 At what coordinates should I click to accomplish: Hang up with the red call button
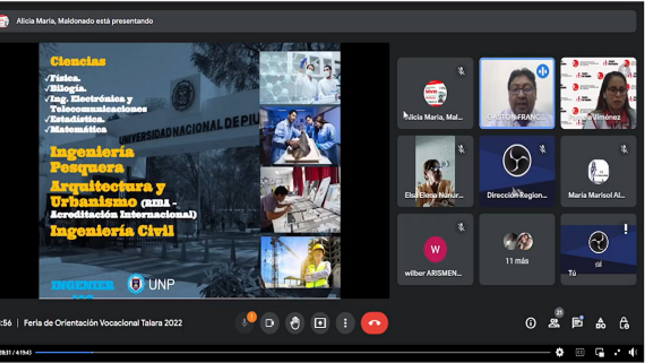point(374,323)
